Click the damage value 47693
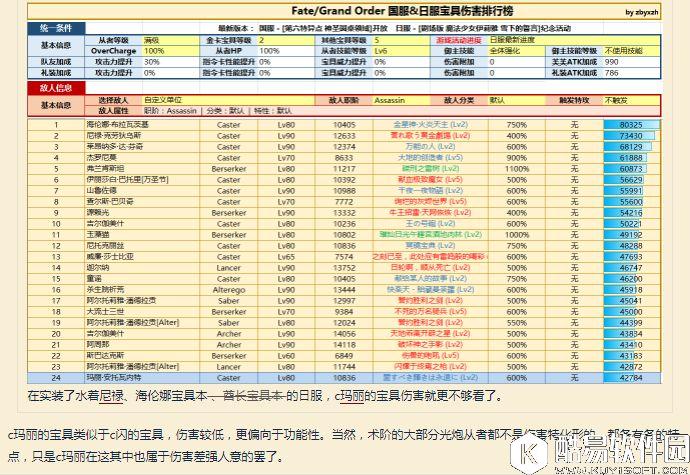The width and height of the screenshot is (690, 475). (631, 257)
